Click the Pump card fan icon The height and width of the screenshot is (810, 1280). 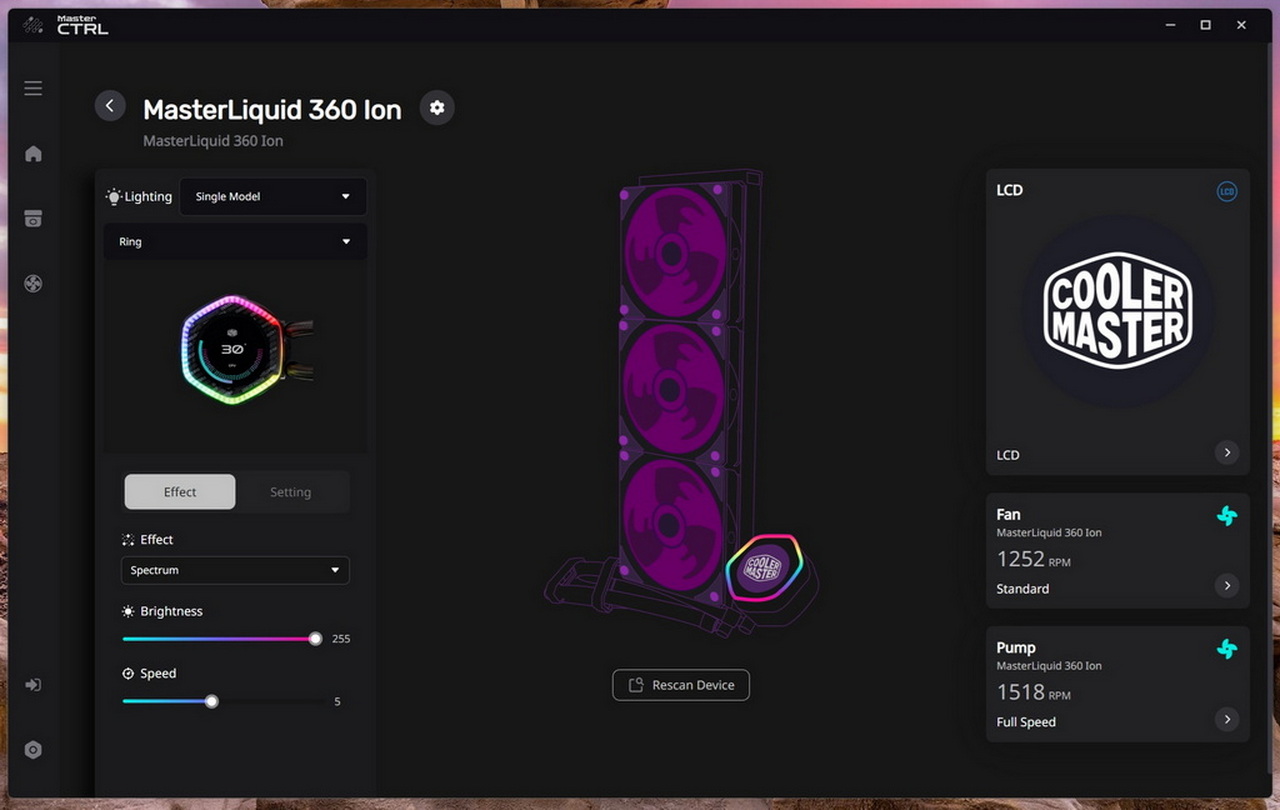(1227, 649)
